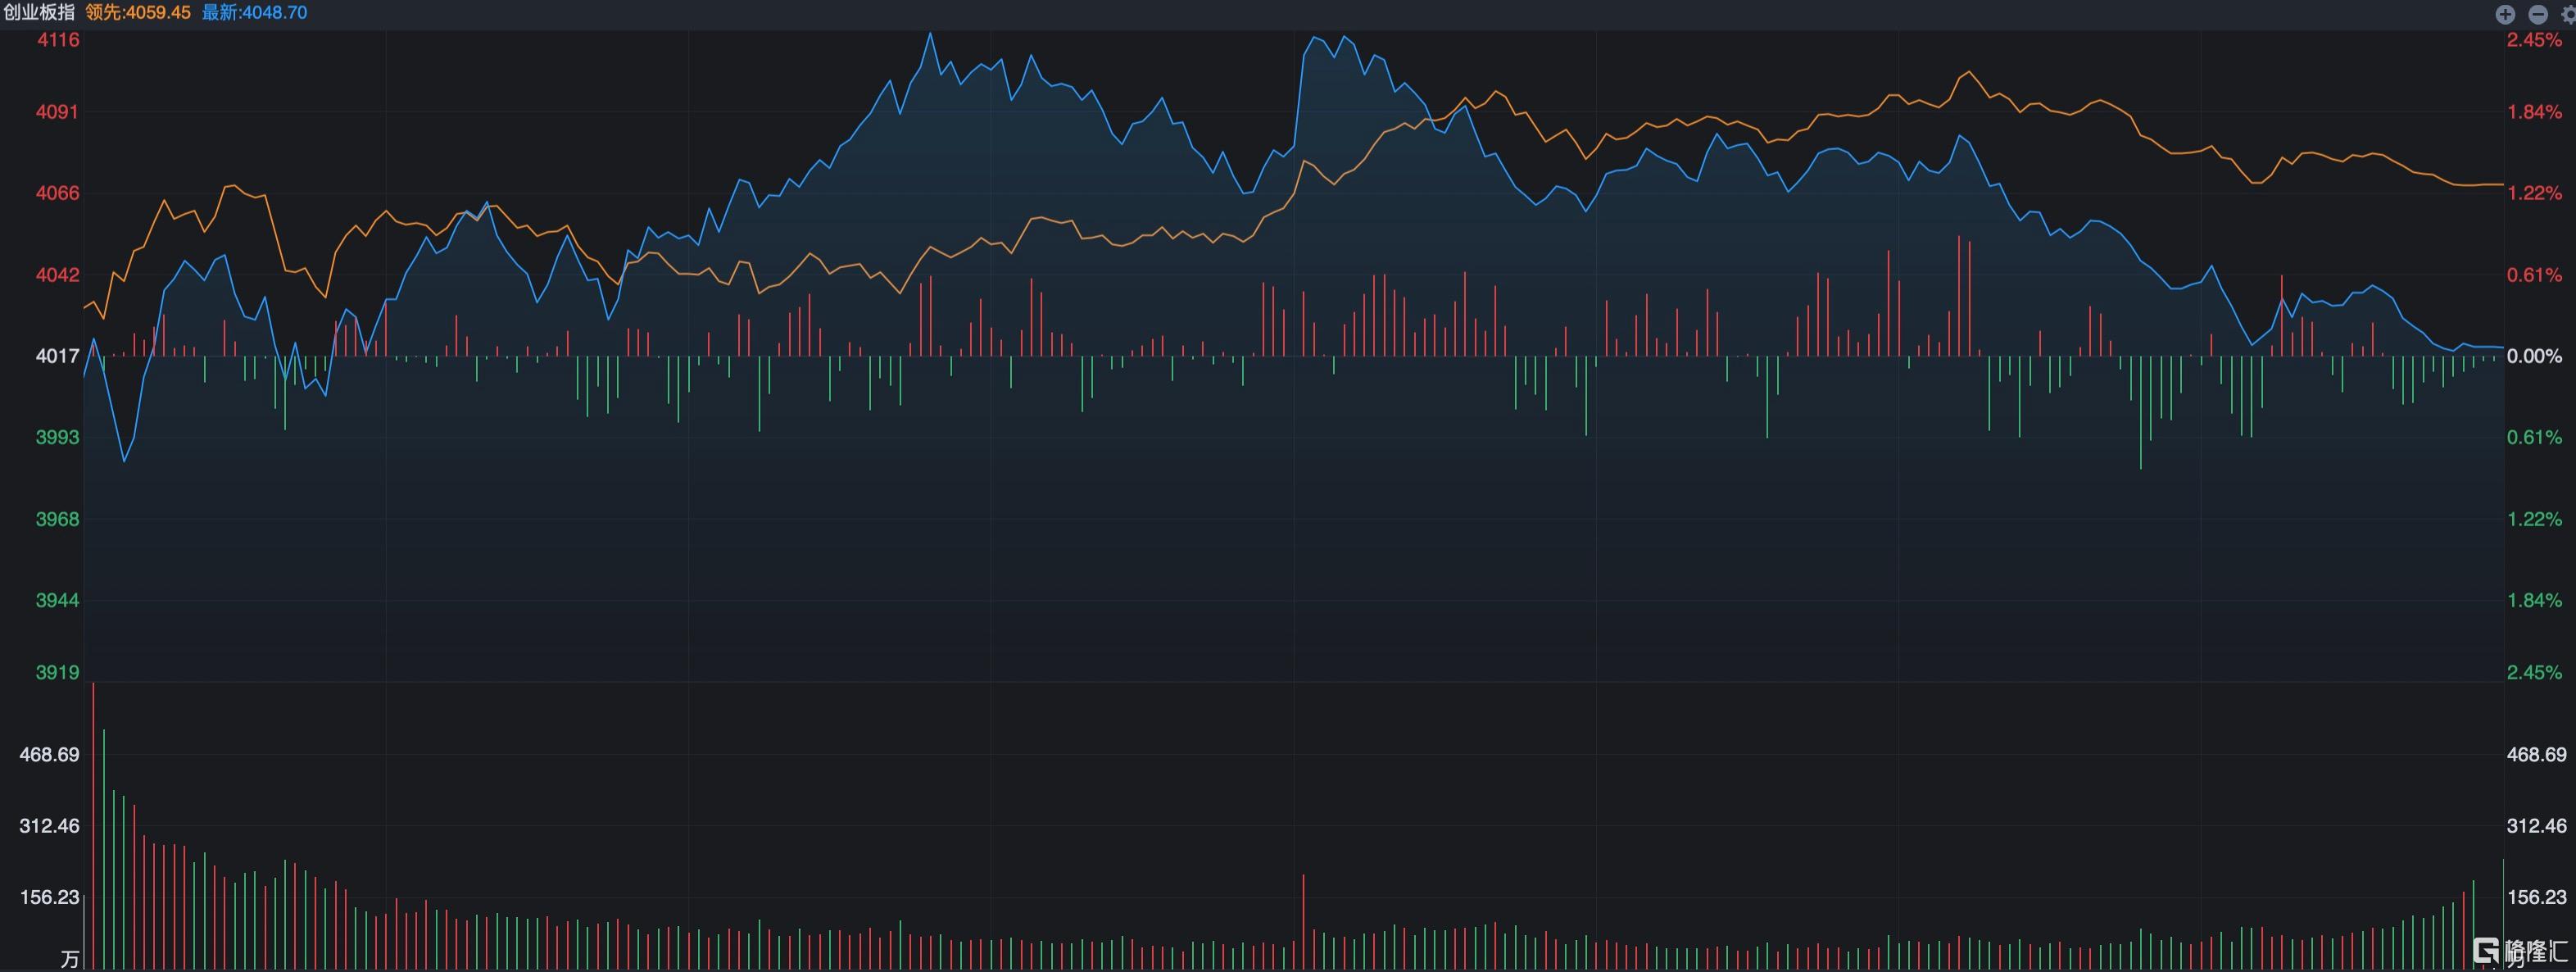The height and width of the screenshot is (972, 2576).
Task: Click the 创业板指 index name
Action: pyautogui.click(x=40, y=12)
